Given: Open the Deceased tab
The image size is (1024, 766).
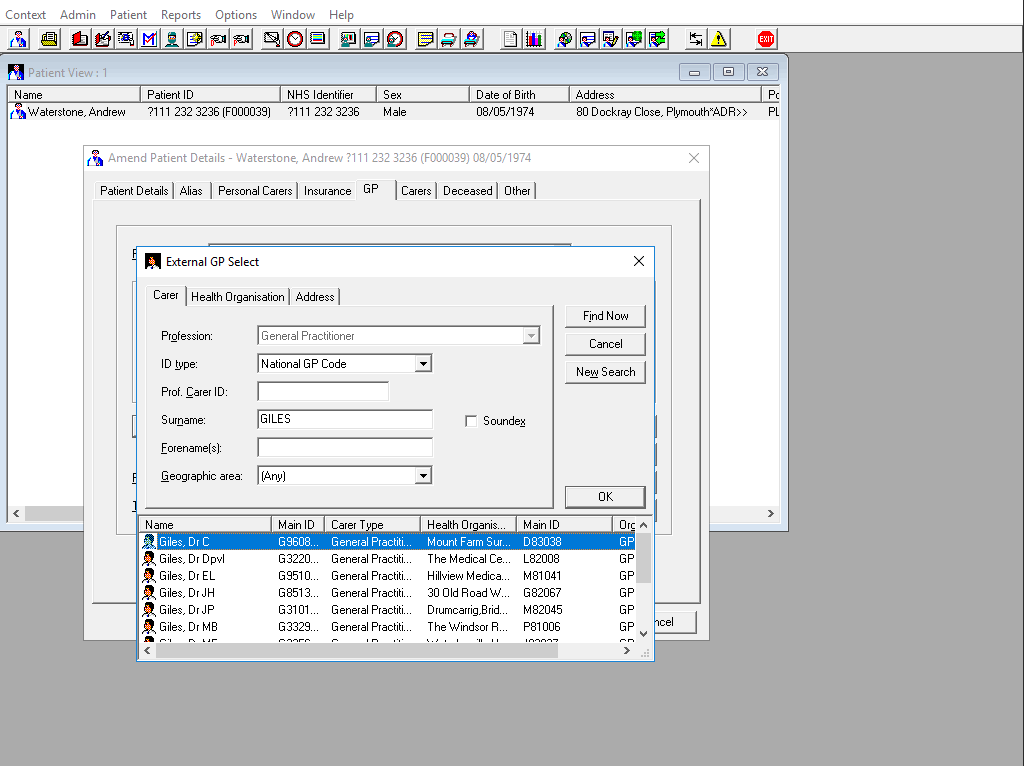Looking at the screenshot, I should pos(468,191).
